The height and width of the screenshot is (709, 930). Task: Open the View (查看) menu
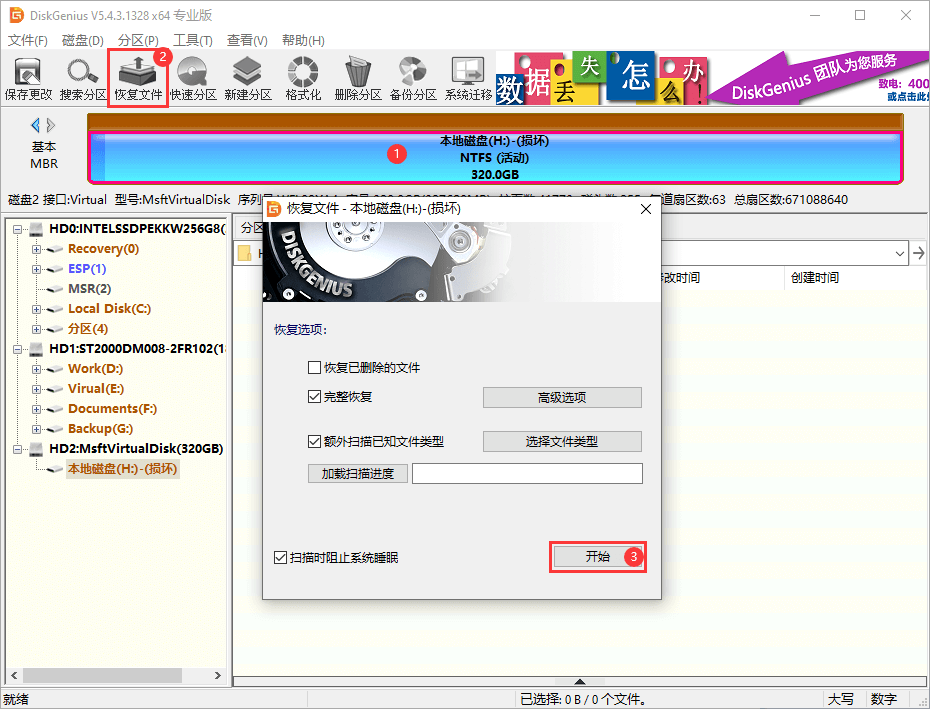point(247,40)
